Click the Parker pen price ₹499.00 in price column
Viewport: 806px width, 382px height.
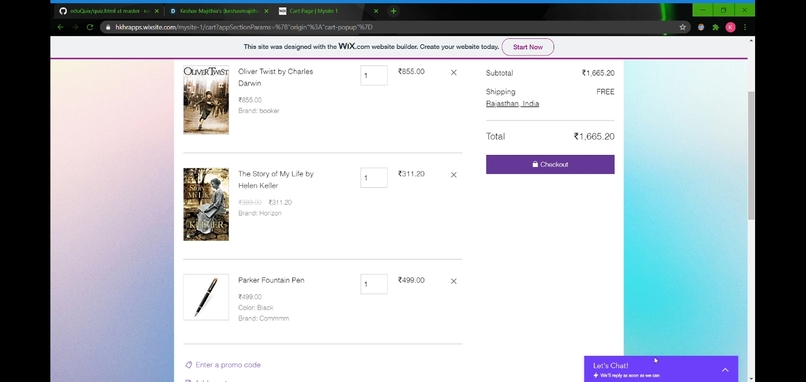point(411,280)
